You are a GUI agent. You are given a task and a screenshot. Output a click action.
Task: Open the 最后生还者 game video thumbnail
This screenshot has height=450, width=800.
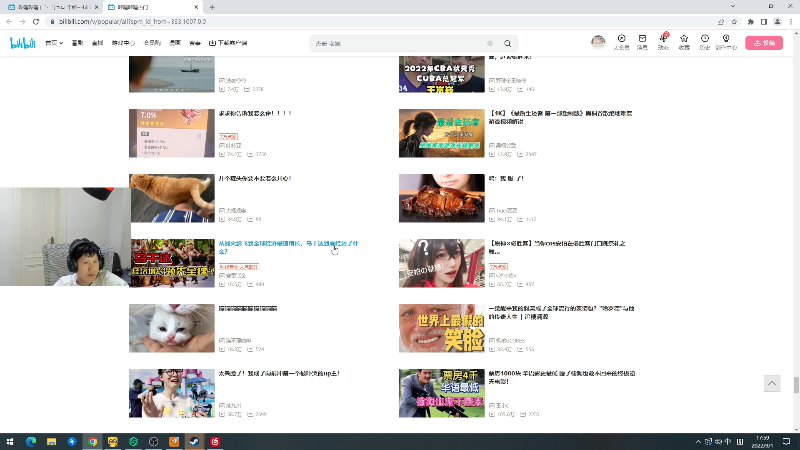(x=442, y=133)
